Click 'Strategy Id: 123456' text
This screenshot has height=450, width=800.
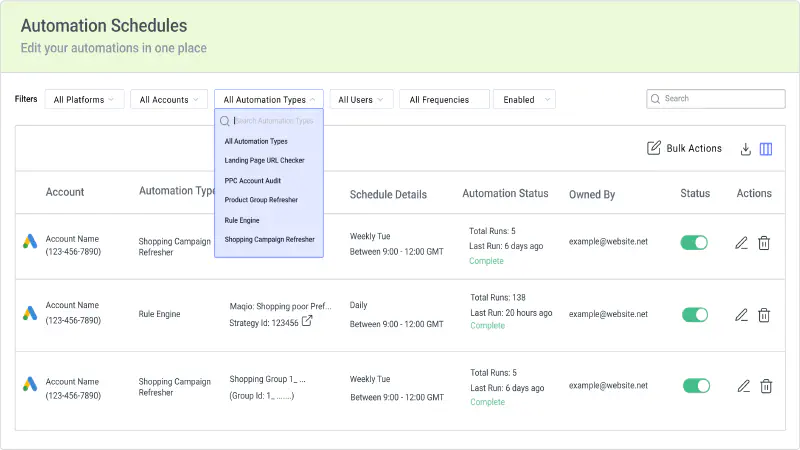(264, 323)
